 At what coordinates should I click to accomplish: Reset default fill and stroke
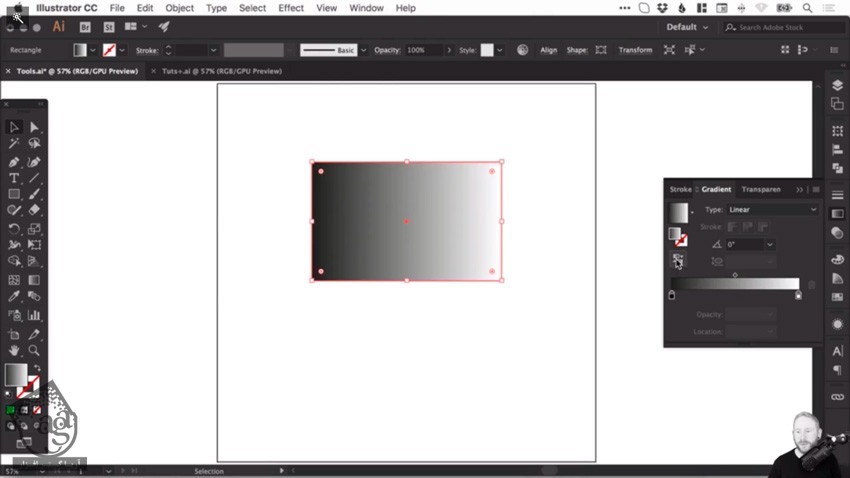pos(8,394)
